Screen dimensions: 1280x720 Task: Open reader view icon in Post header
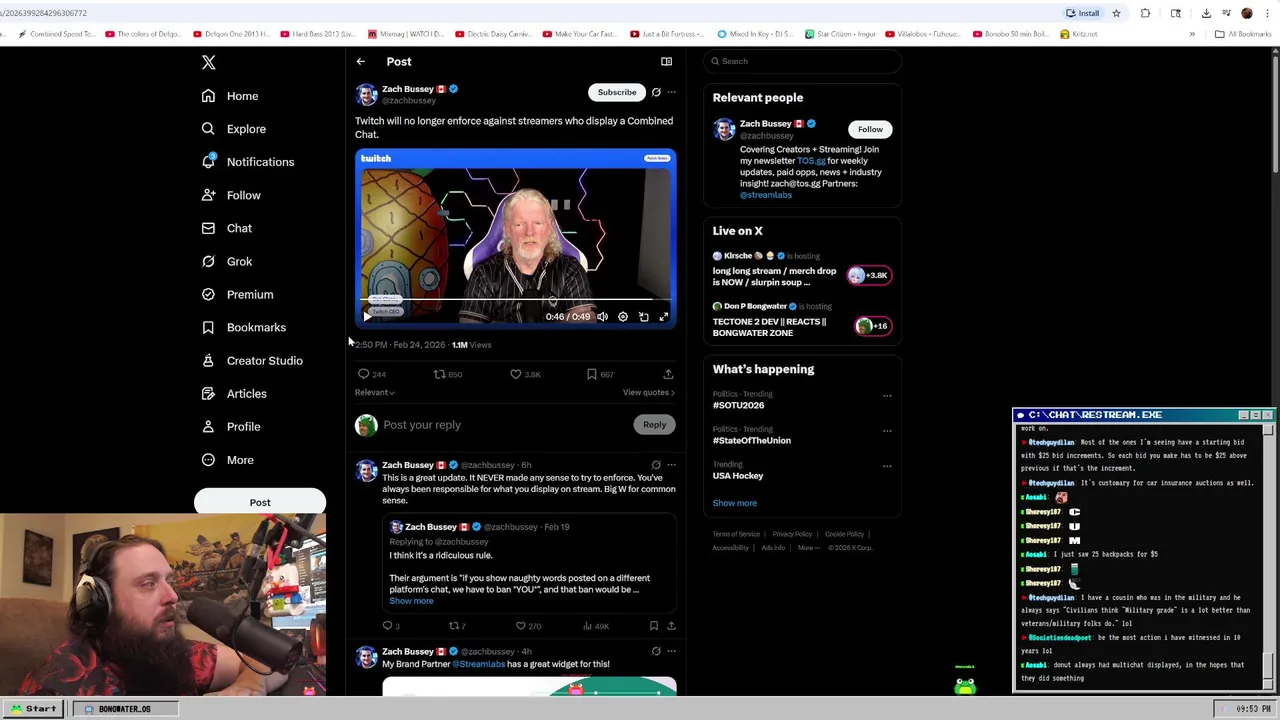click(666, 61)
